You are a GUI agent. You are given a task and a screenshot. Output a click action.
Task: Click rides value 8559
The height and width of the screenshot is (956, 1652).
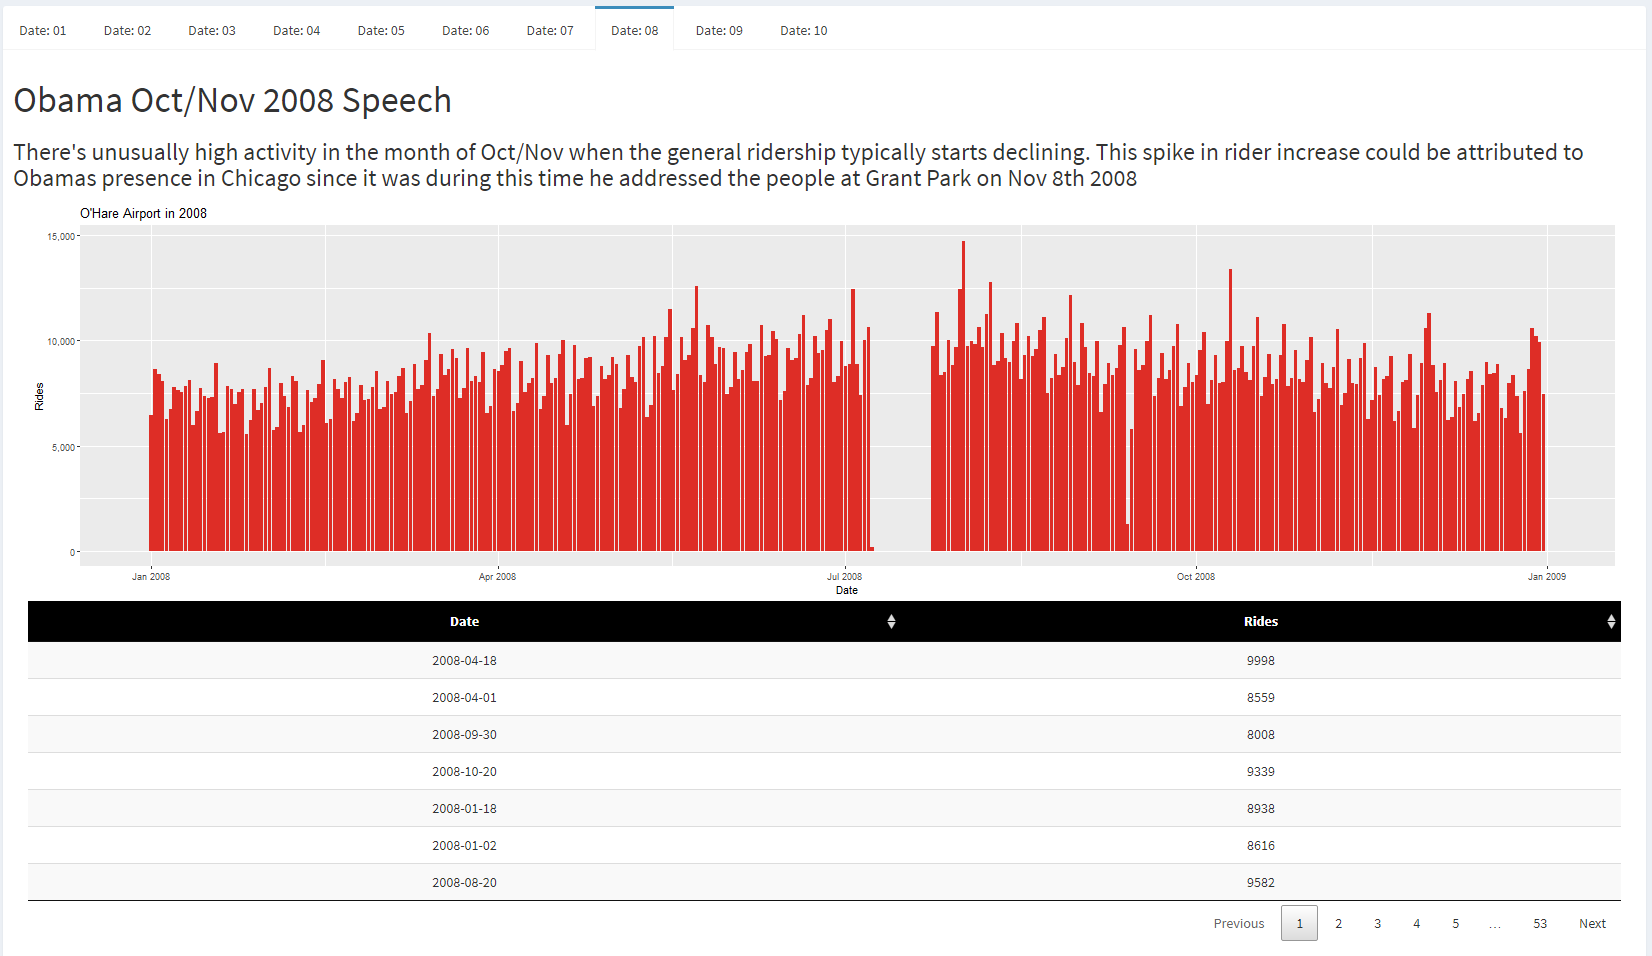pyautogui.click(x=1261, y=698)
